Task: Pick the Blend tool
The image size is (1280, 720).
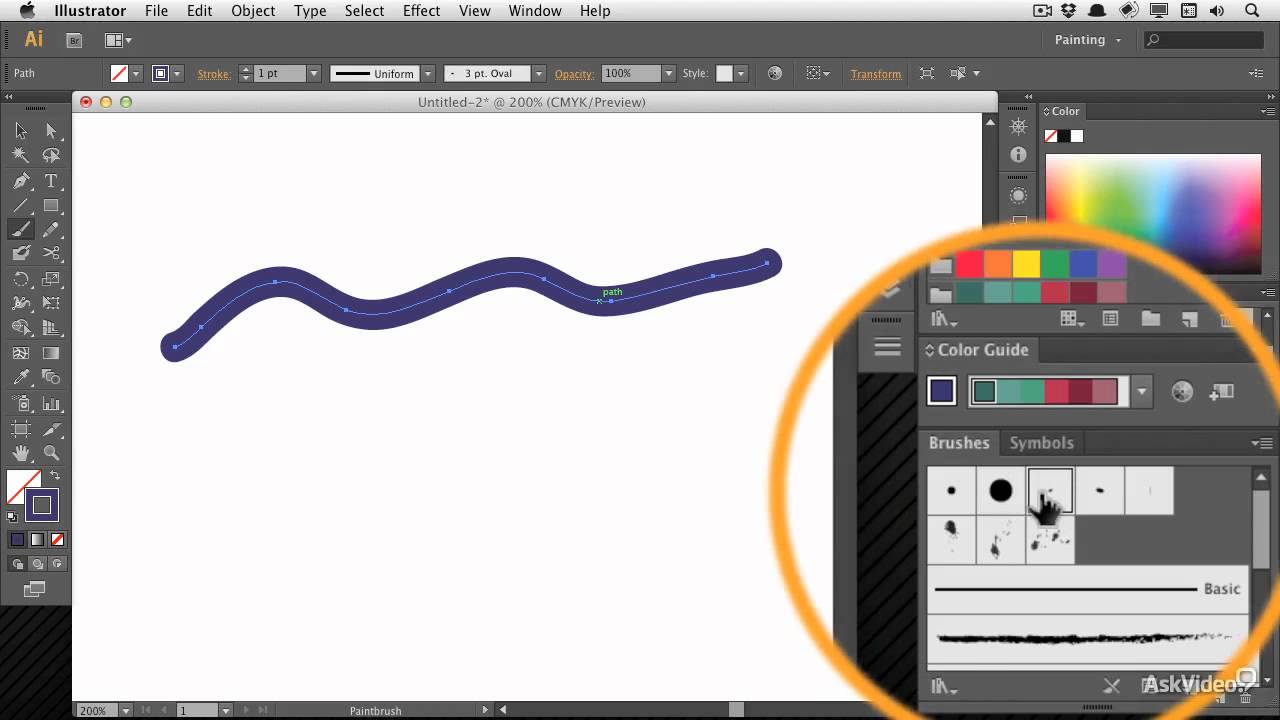Action: [x=51, y=378]
